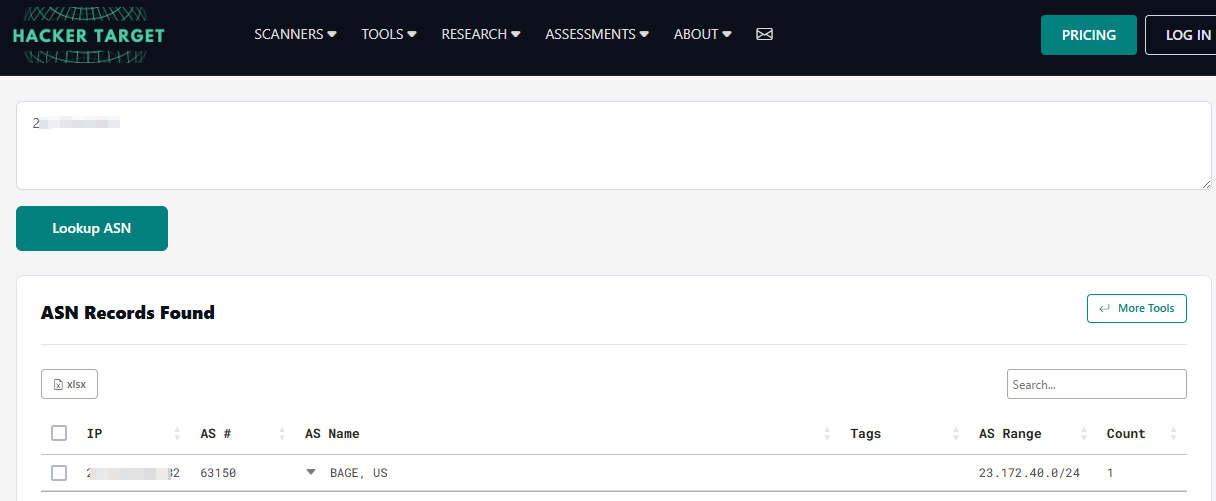
Task: Open the Scanners dropdown menu
Action: click(x=295, y=34)
